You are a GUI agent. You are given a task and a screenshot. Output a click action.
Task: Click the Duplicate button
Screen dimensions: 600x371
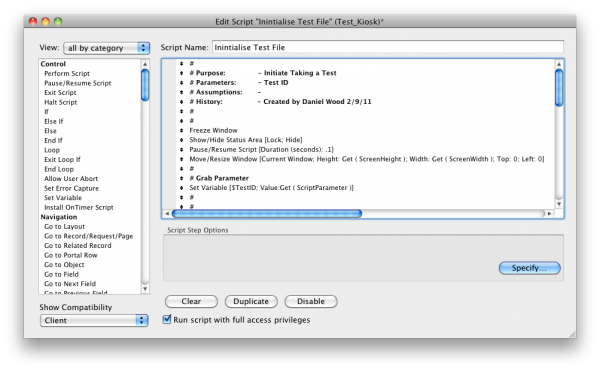click(x=251, y=301)
